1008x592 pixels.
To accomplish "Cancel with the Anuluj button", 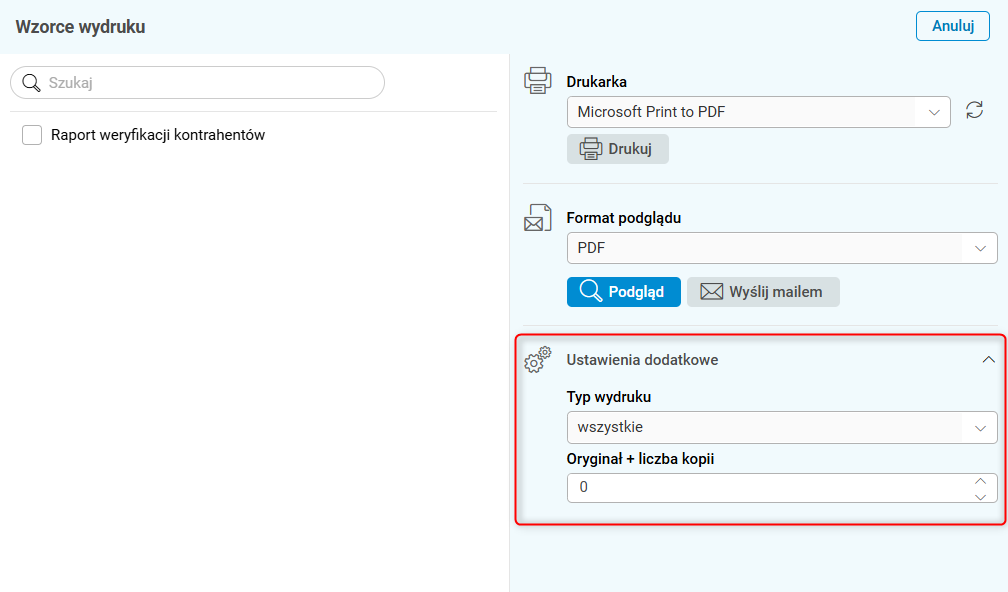I will pos(952,26).
